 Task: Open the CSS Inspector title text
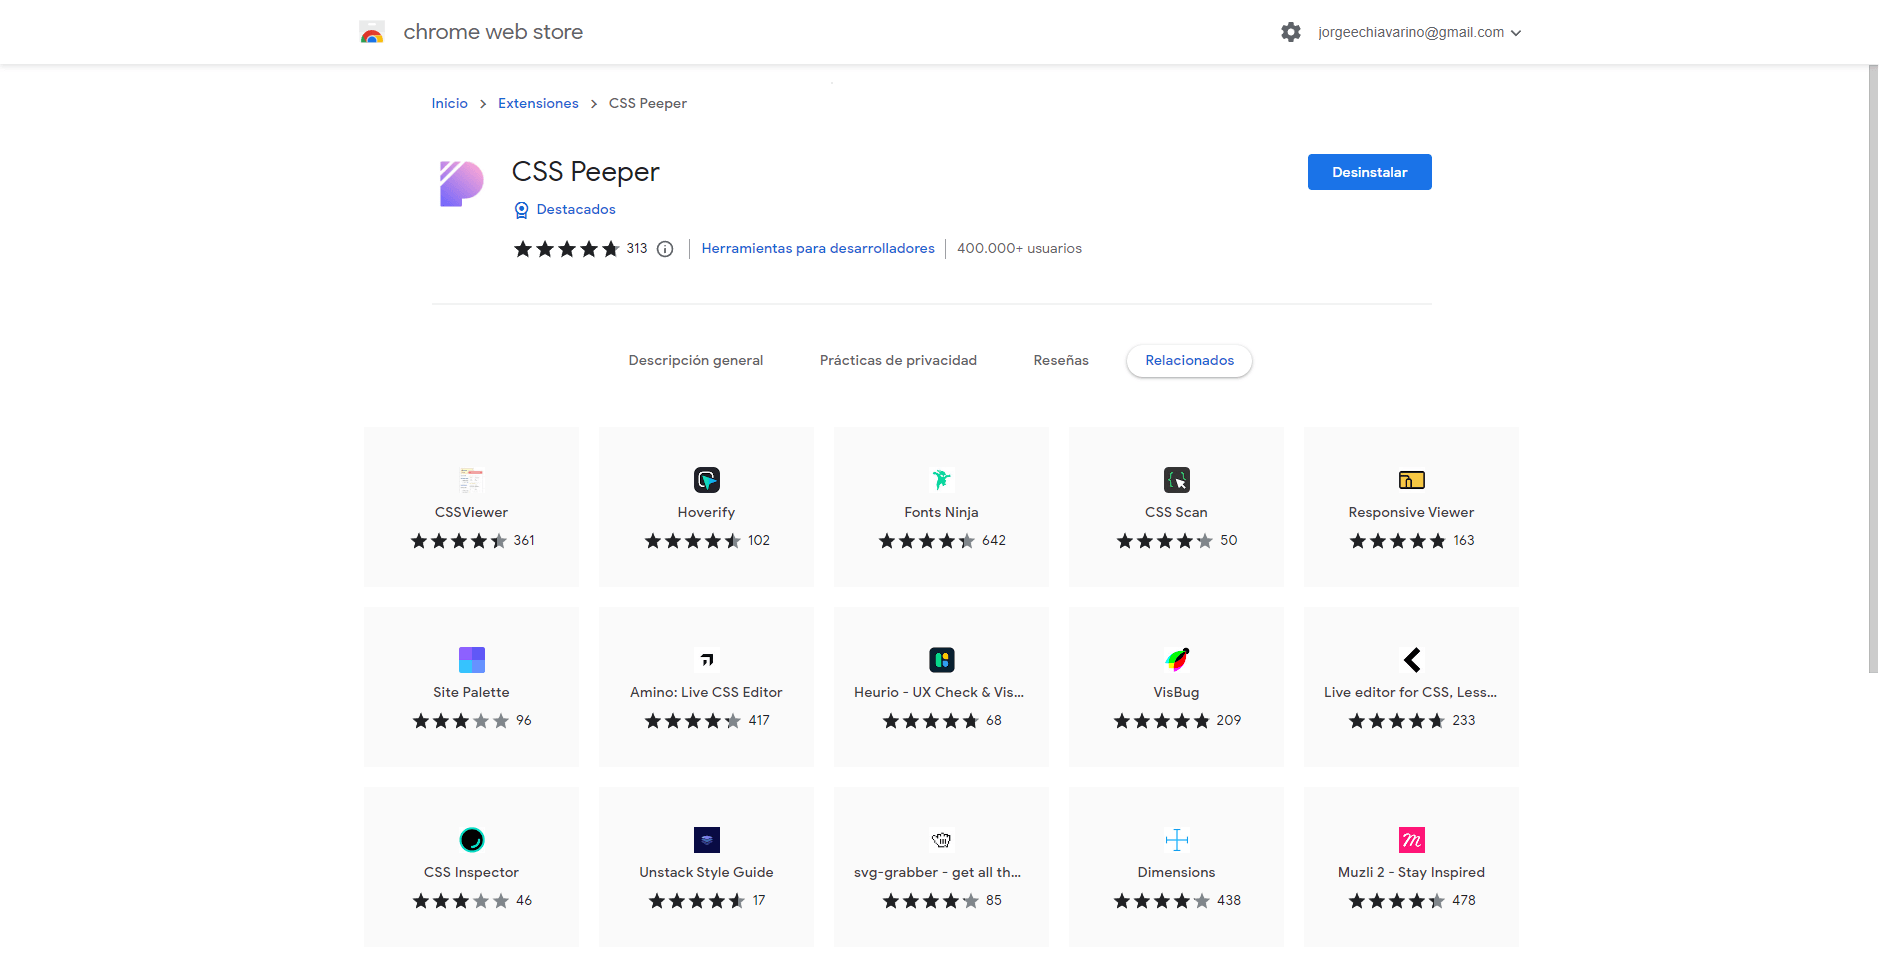coord(471,873)
